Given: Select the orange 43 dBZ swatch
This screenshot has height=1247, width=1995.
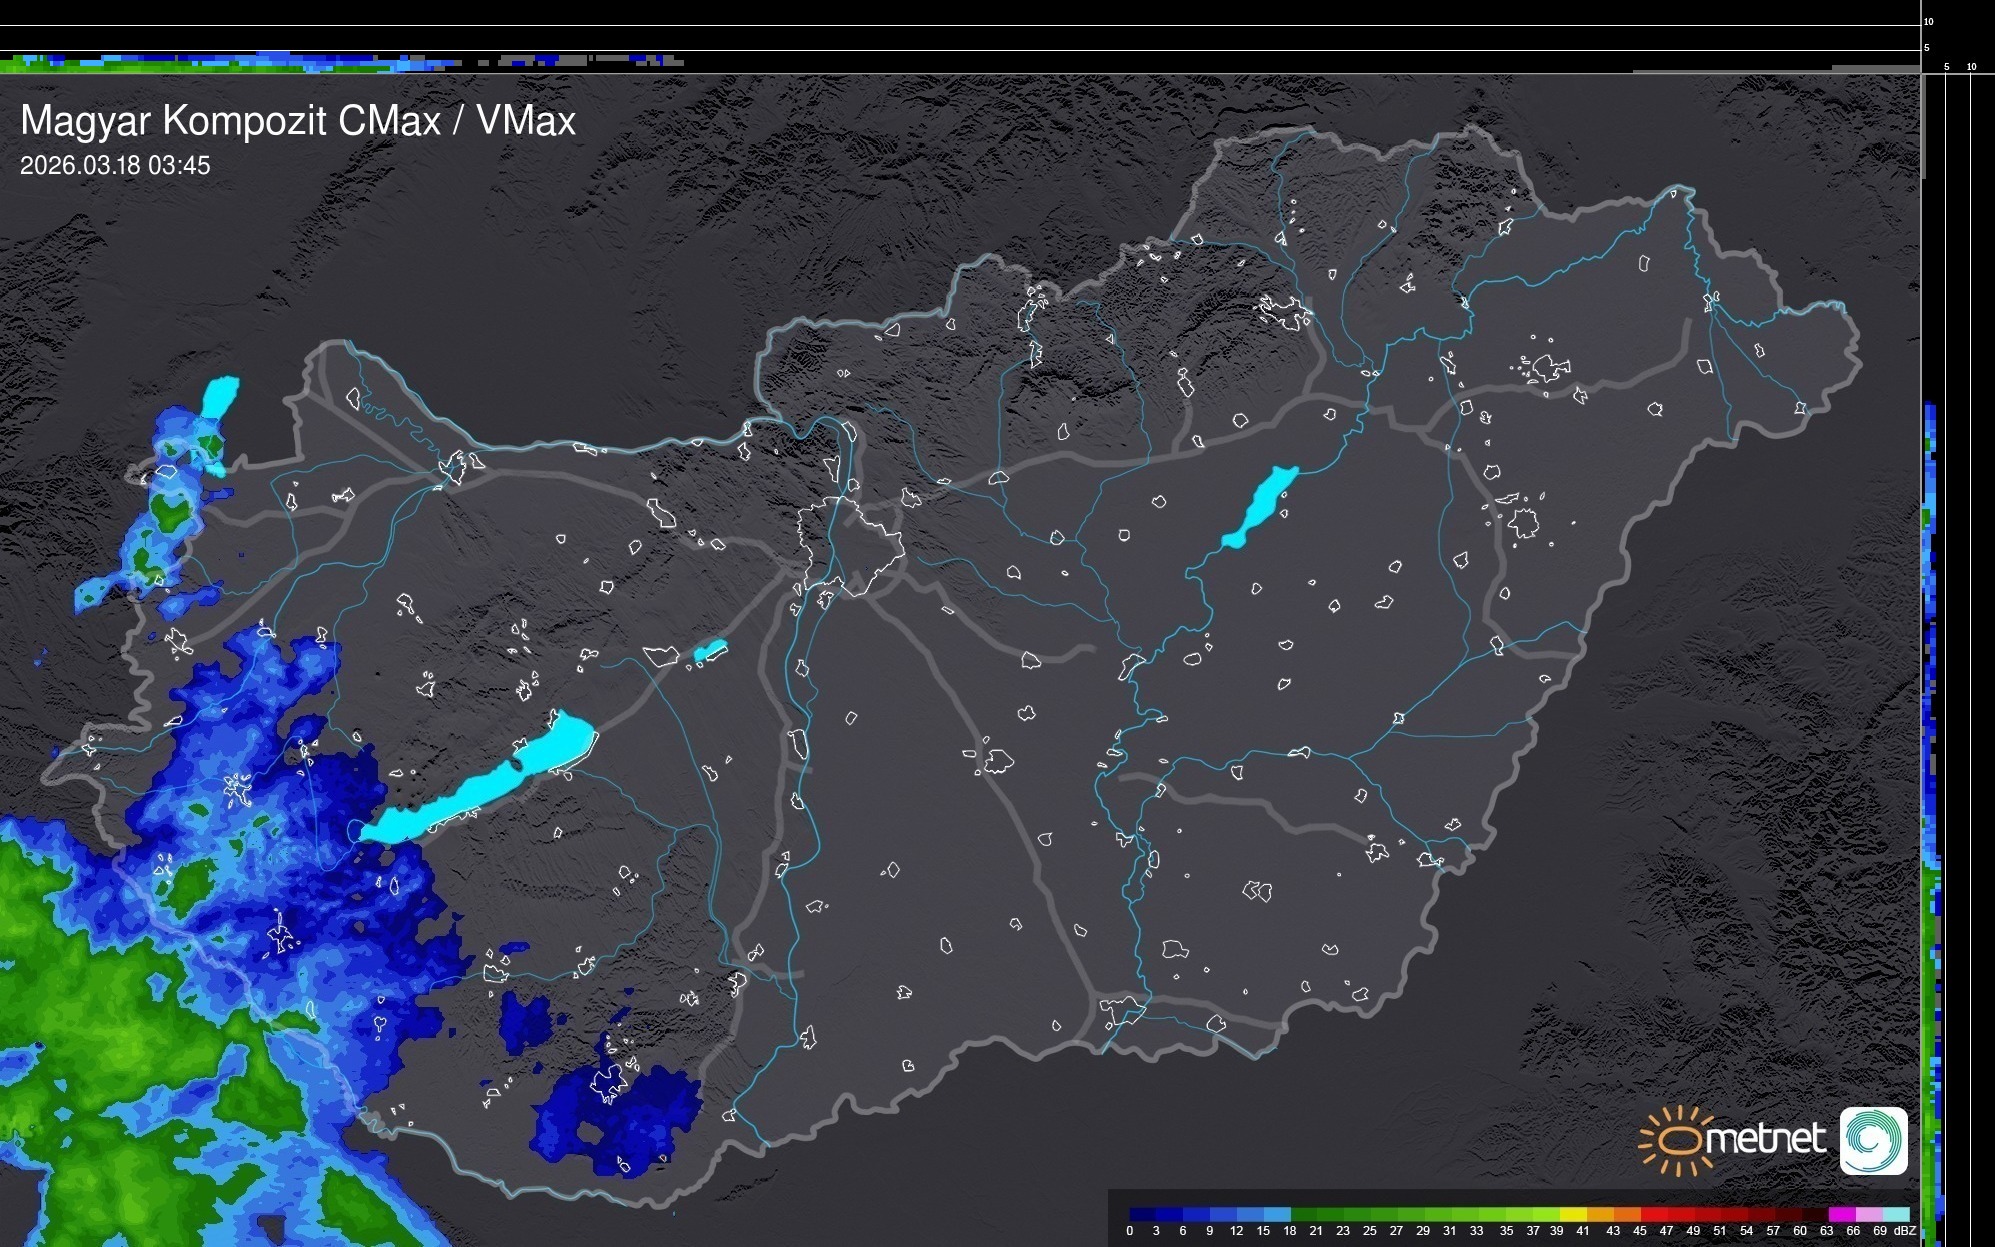Looking at the screenshot, I should pos(1625,1214).
